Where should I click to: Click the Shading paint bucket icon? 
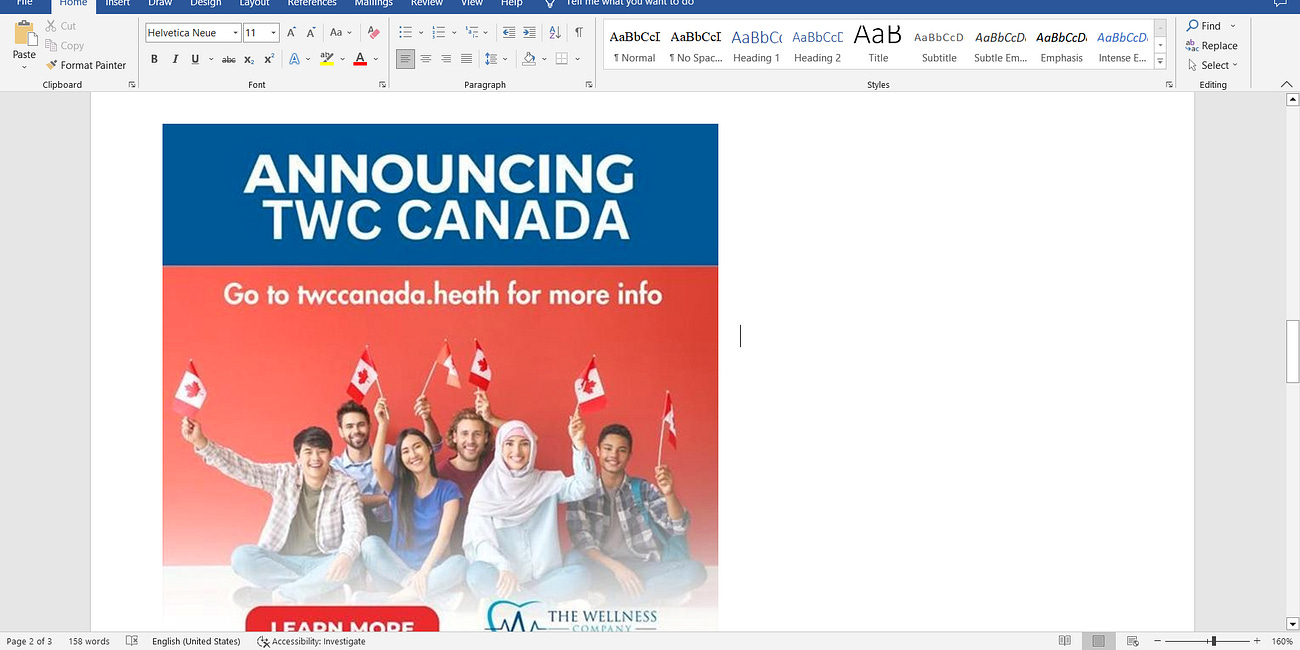[x=529, y=59]
